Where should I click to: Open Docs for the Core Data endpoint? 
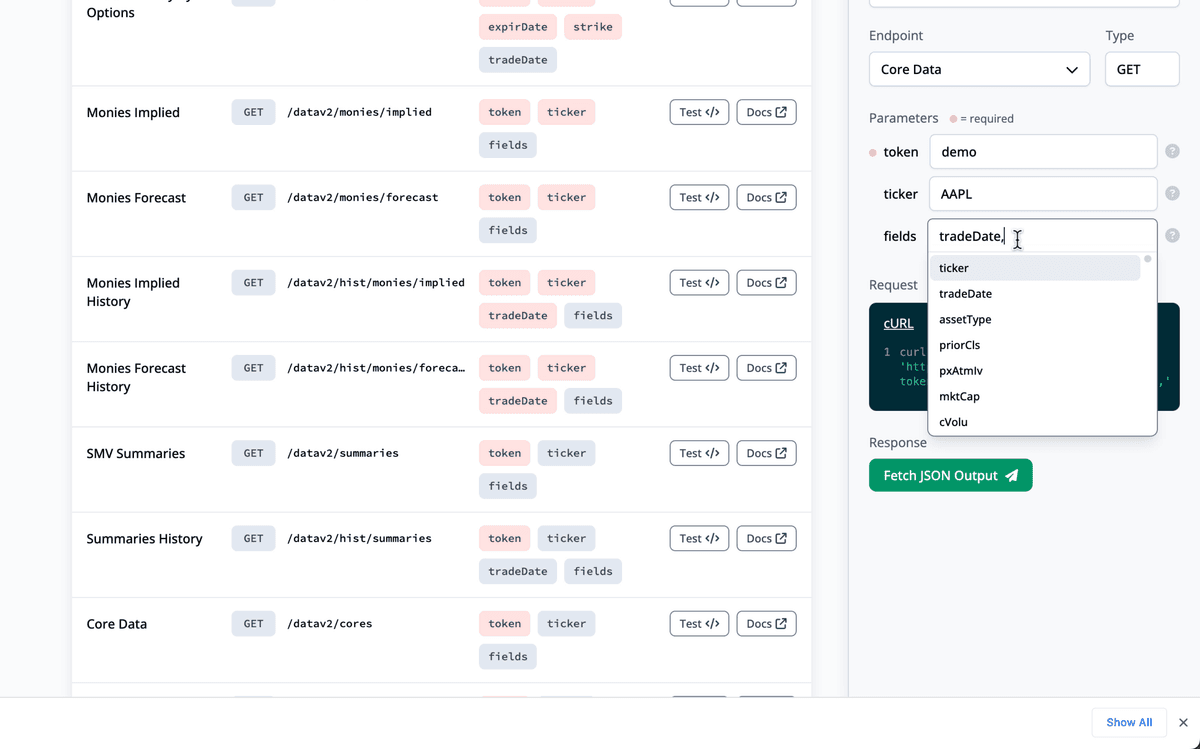pos(766,623)
